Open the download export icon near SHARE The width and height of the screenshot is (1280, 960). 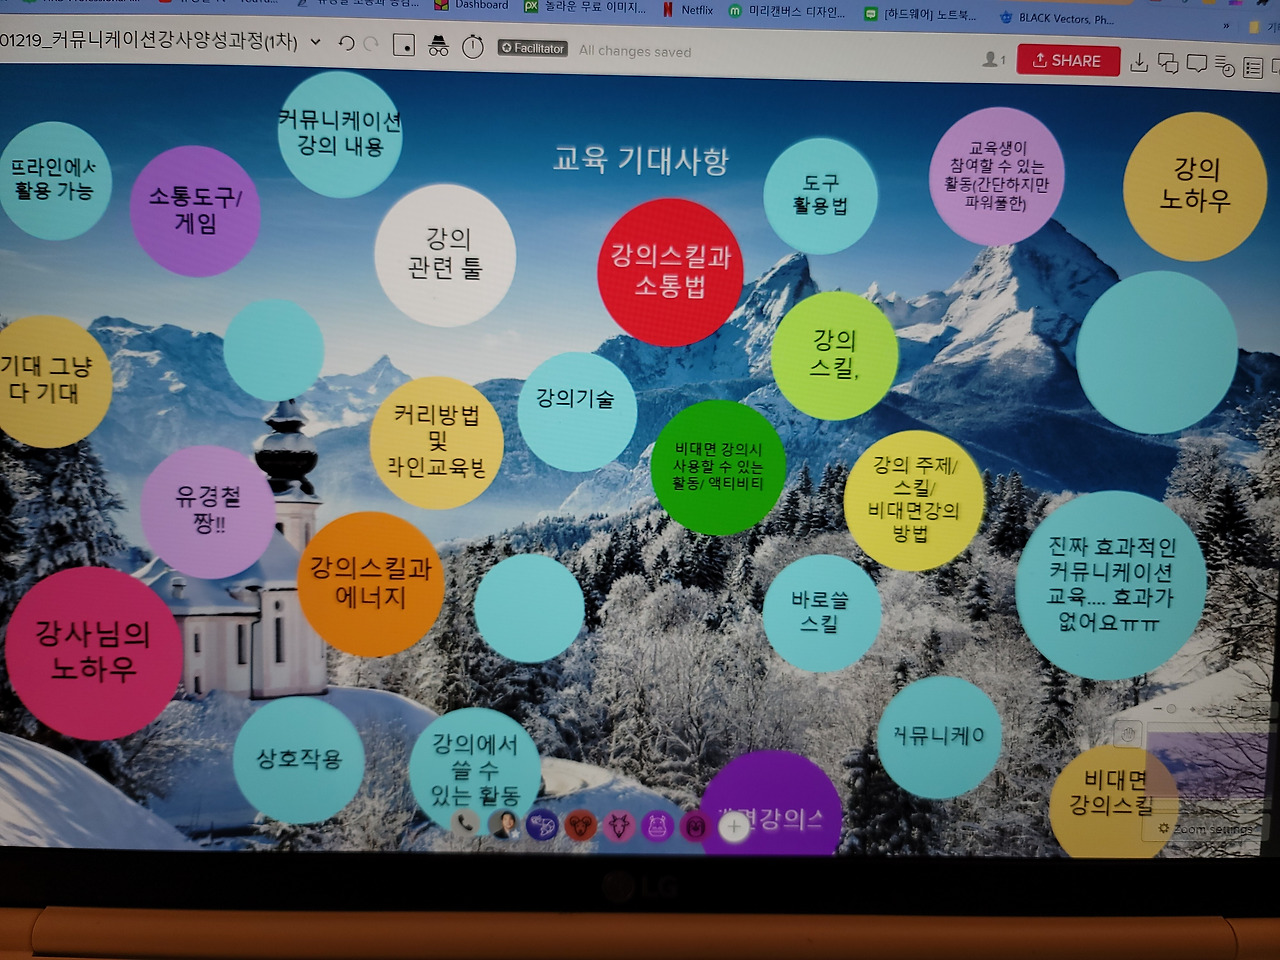coord(1140,61)
